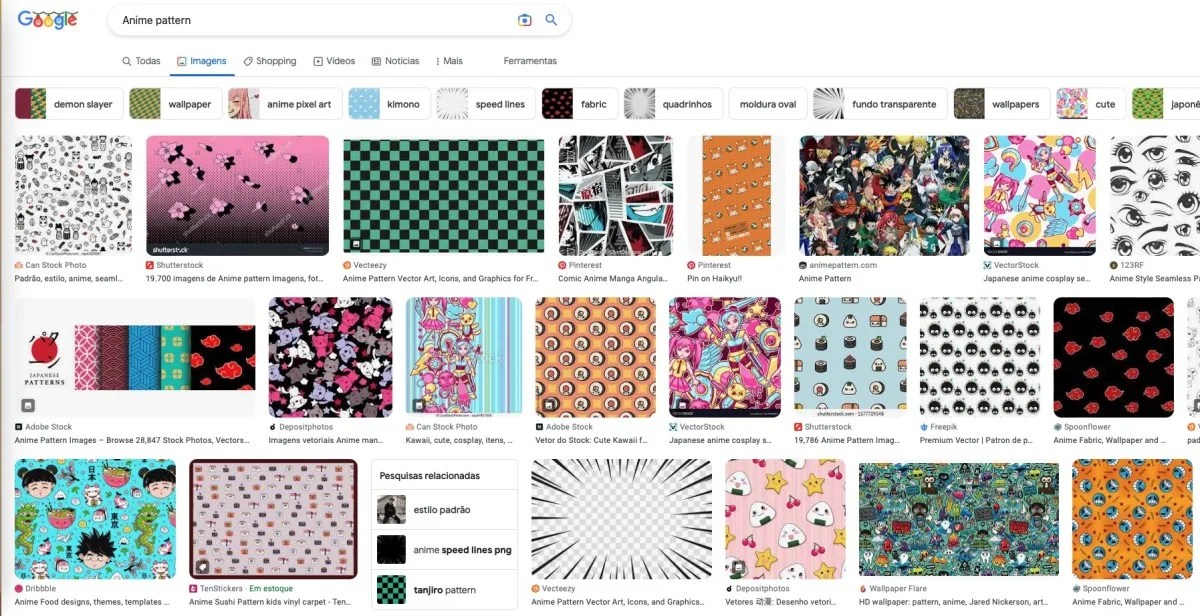Select the green wallpaper filter chip
This screenshot has height=616, width=1200.
coord(176,104)
